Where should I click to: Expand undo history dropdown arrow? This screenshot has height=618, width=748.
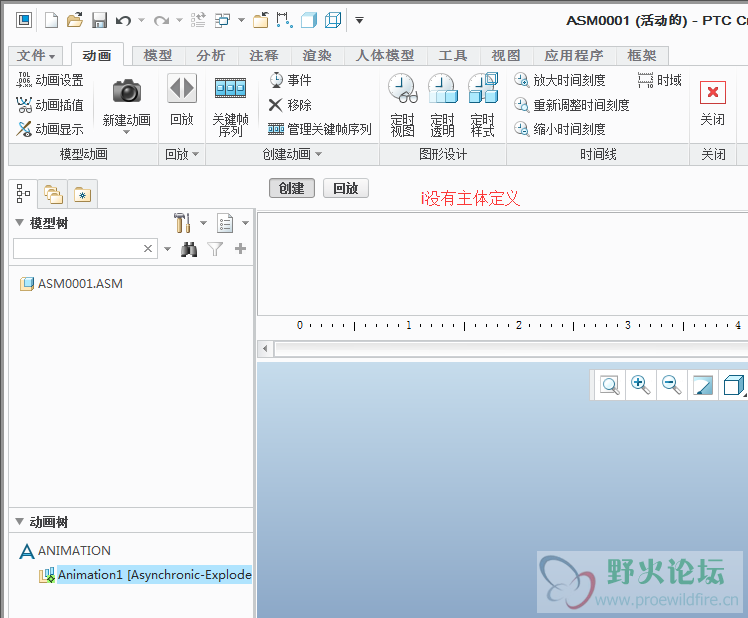coord(141,20)
